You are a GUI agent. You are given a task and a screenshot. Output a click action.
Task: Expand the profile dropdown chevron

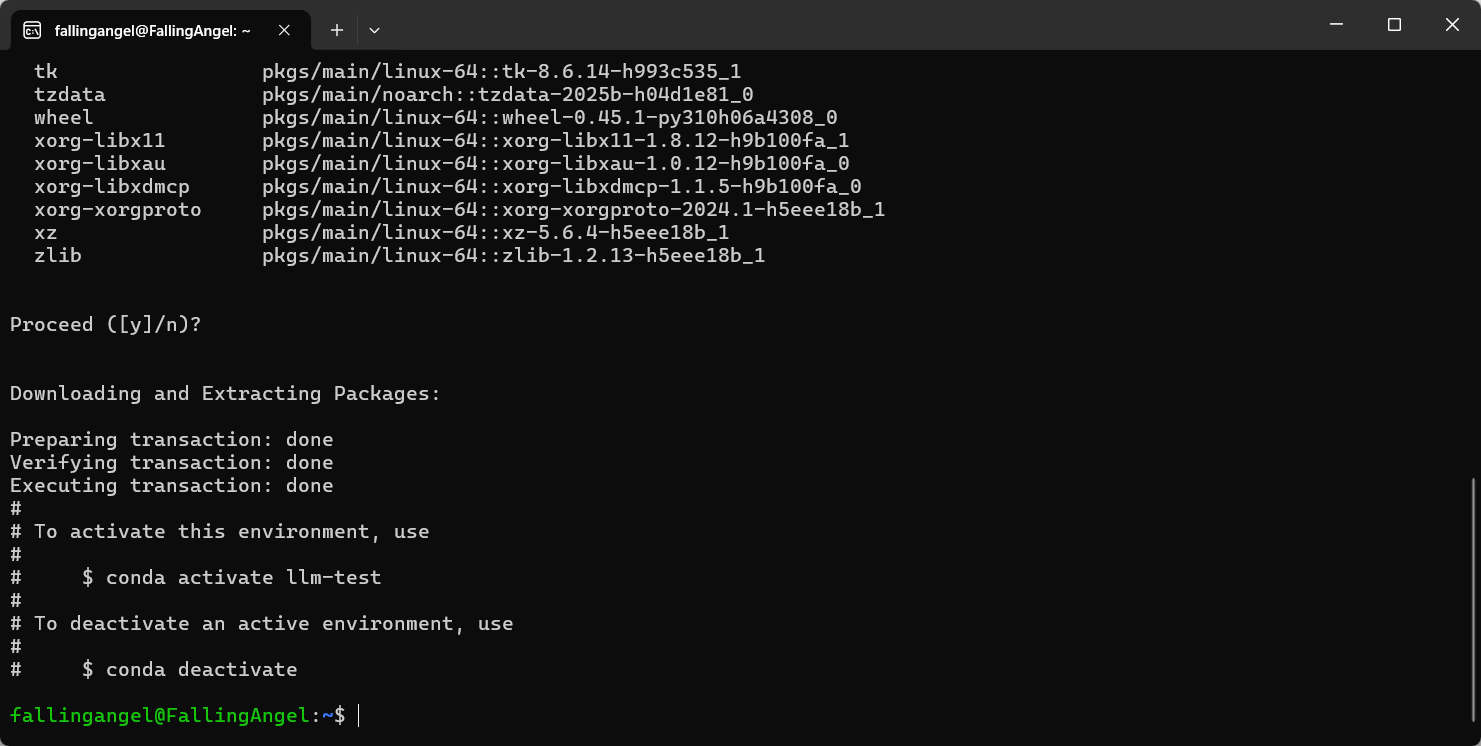374,30
